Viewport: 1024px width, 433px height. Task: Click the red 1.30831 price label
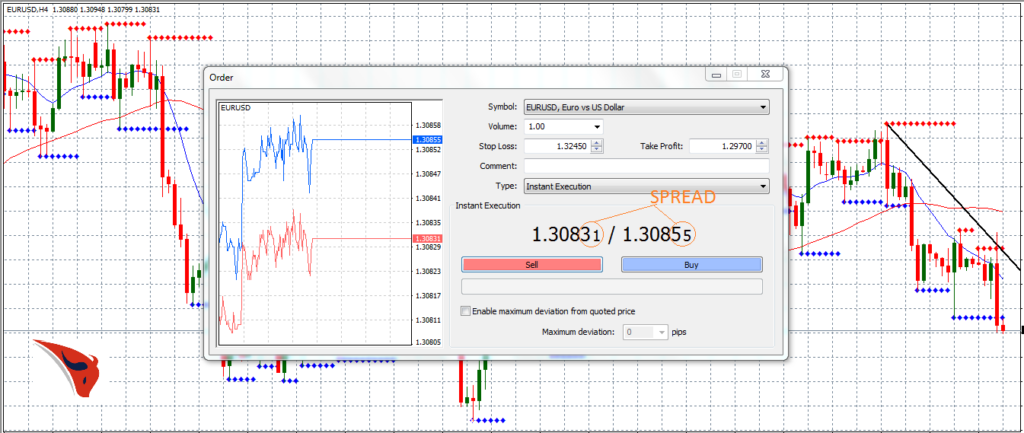click(427, 238)
